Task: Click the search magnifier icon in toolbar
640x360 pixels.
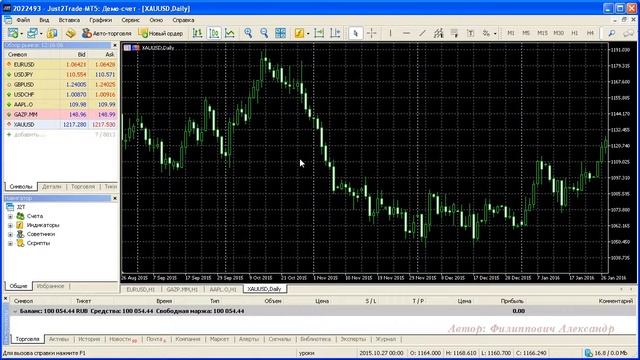Action: (x=611, y=33)
